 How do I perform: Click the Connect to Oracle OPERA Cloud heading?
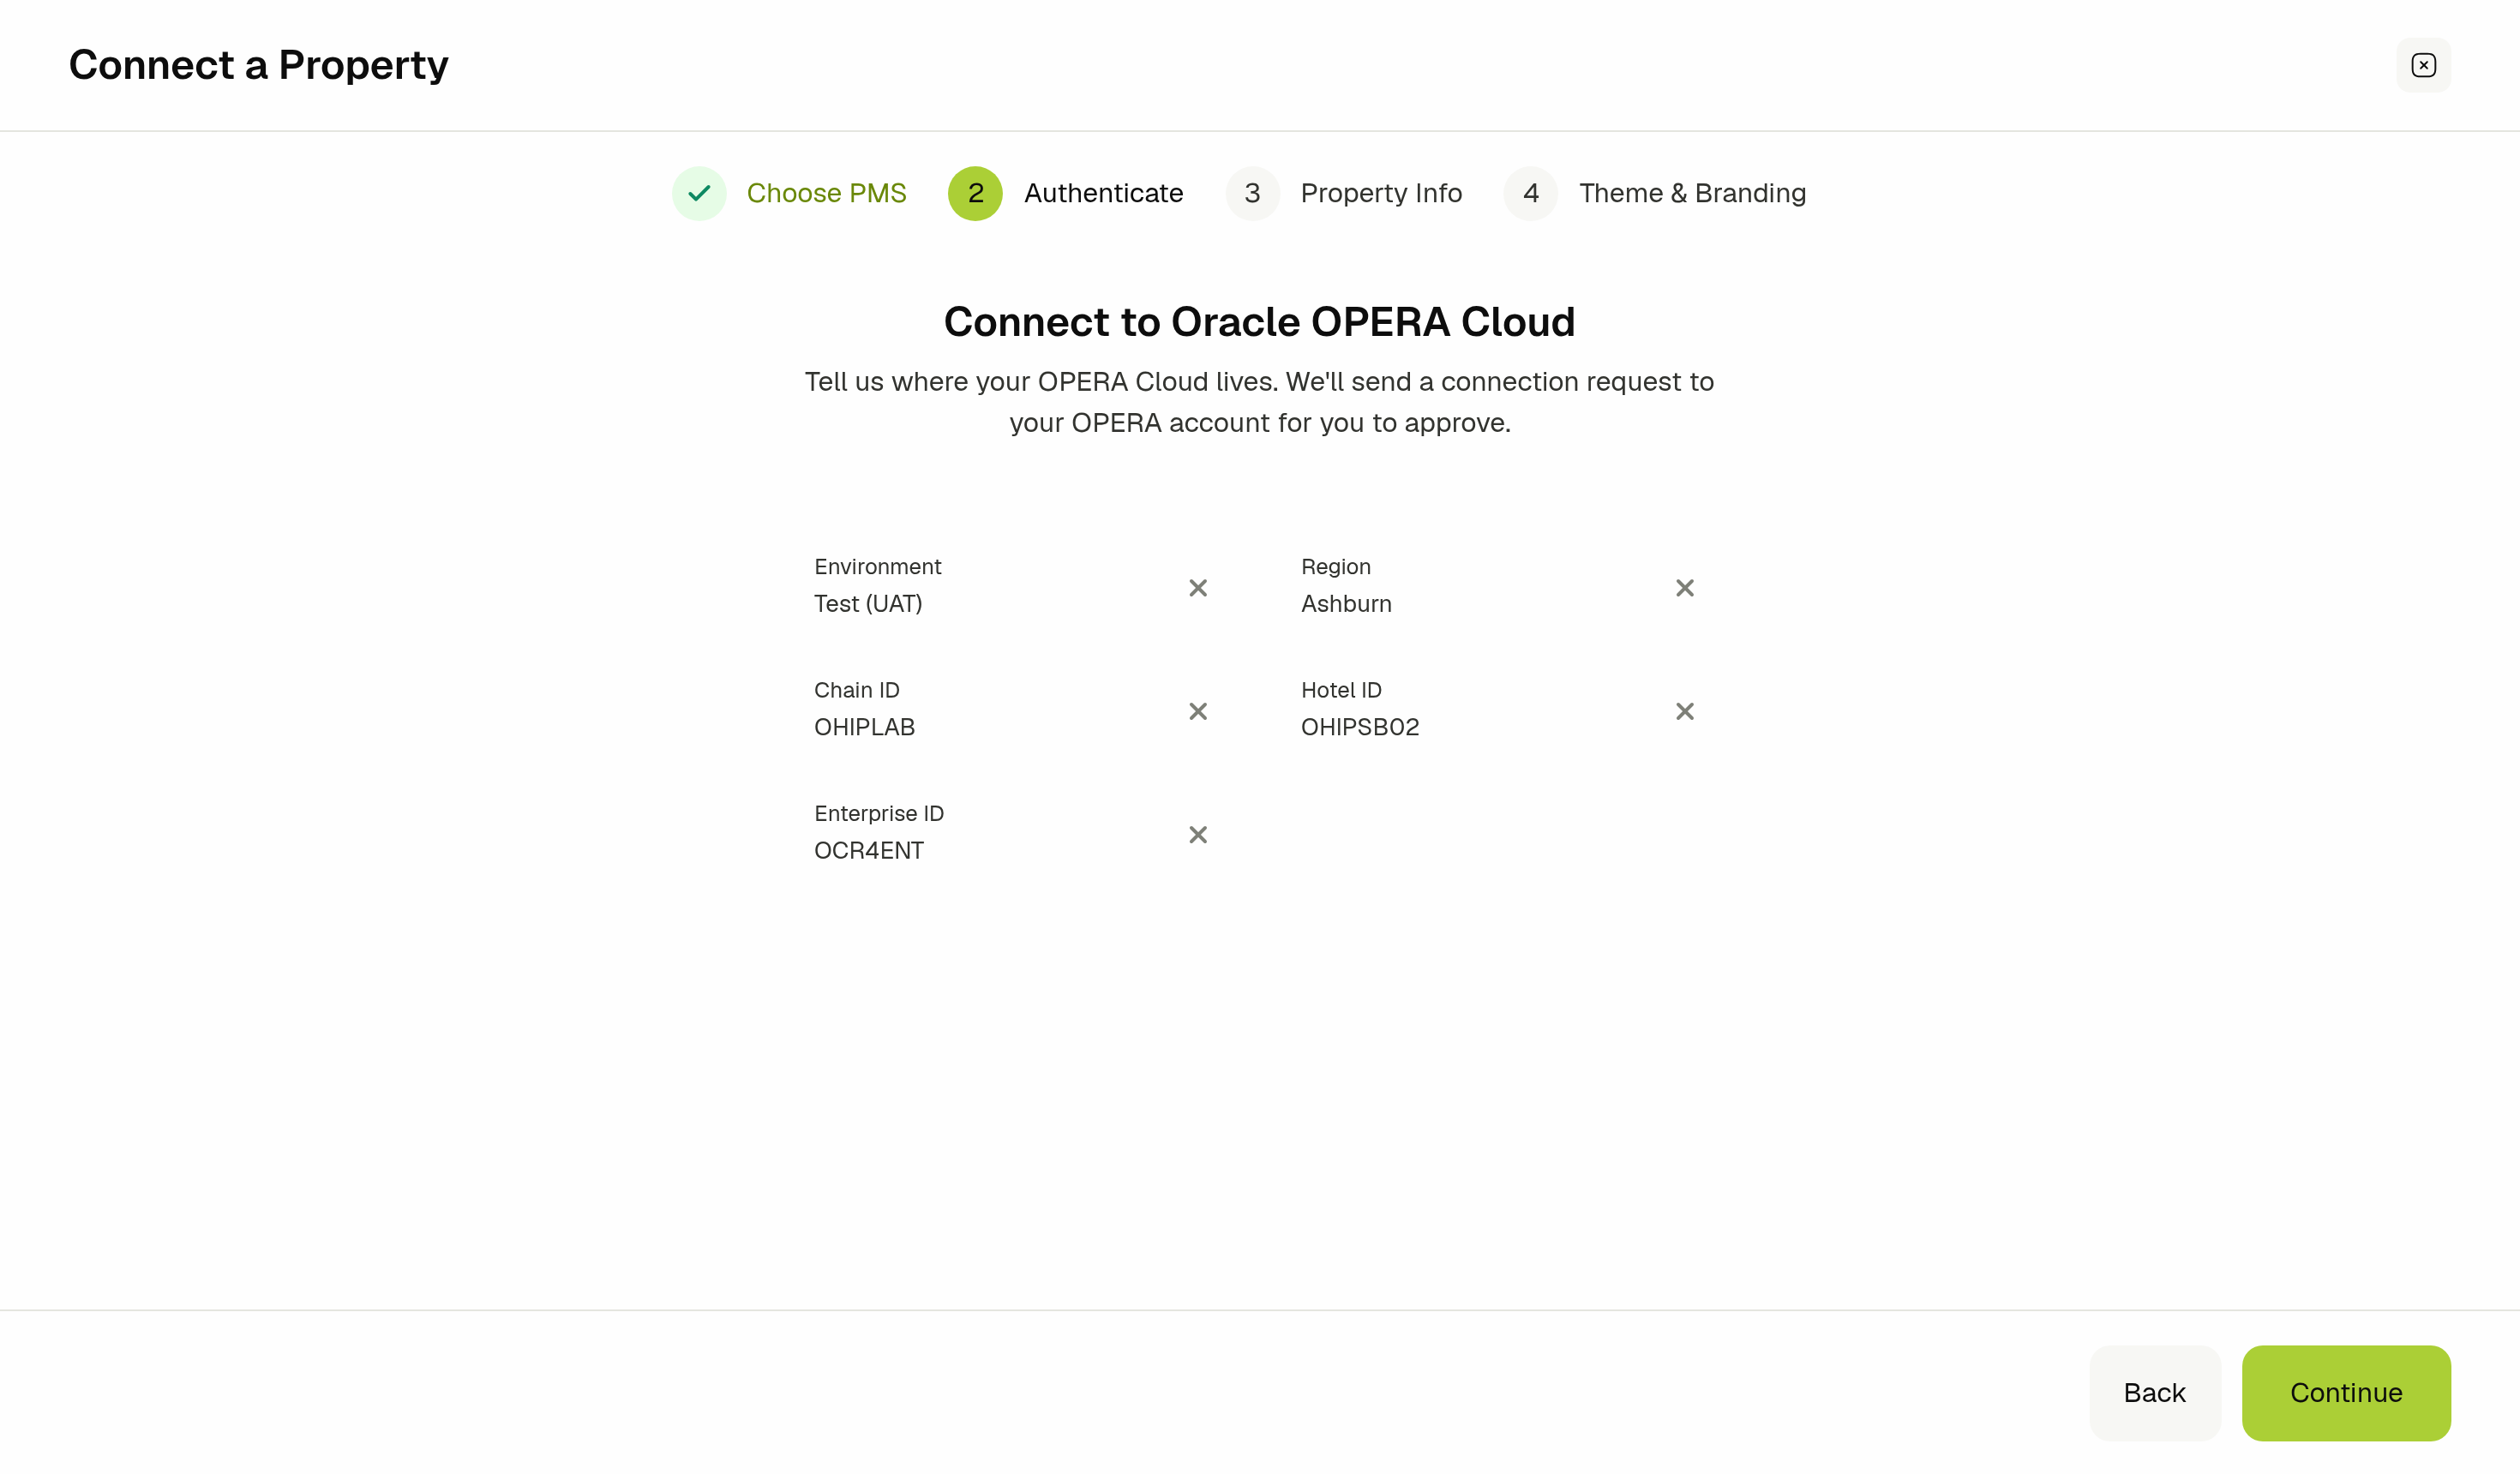pyautogui.click(x=1259, y=322)
